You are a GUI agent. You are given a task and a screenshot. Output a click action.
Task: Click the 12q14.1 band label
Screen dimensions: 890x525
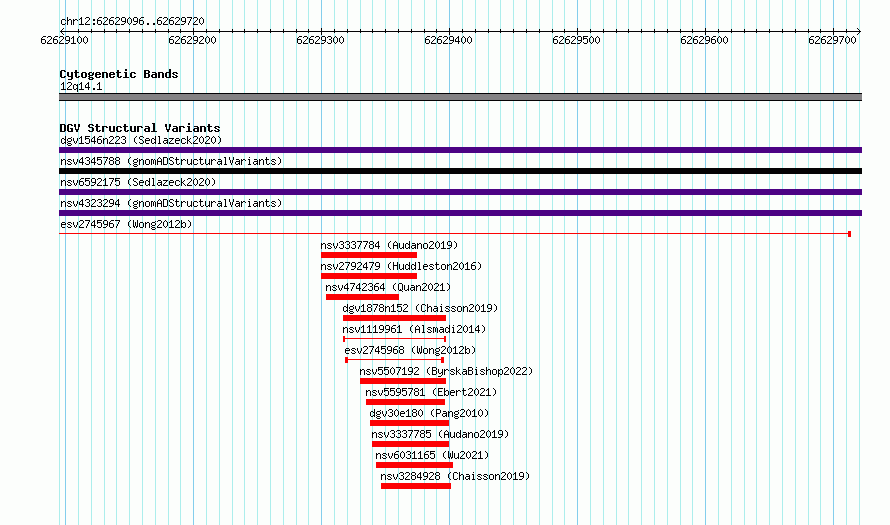coord(81,87)
